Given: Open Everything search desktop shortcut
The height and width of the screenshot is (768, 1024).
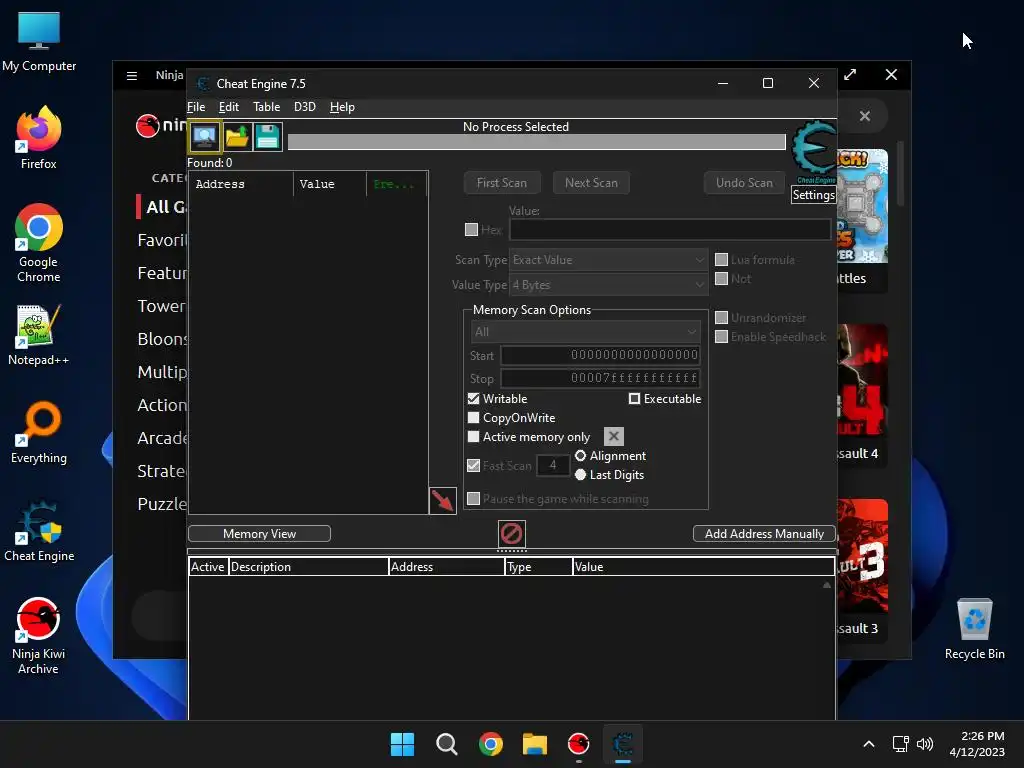Looking at the screenshot, I should click(39, 432).
